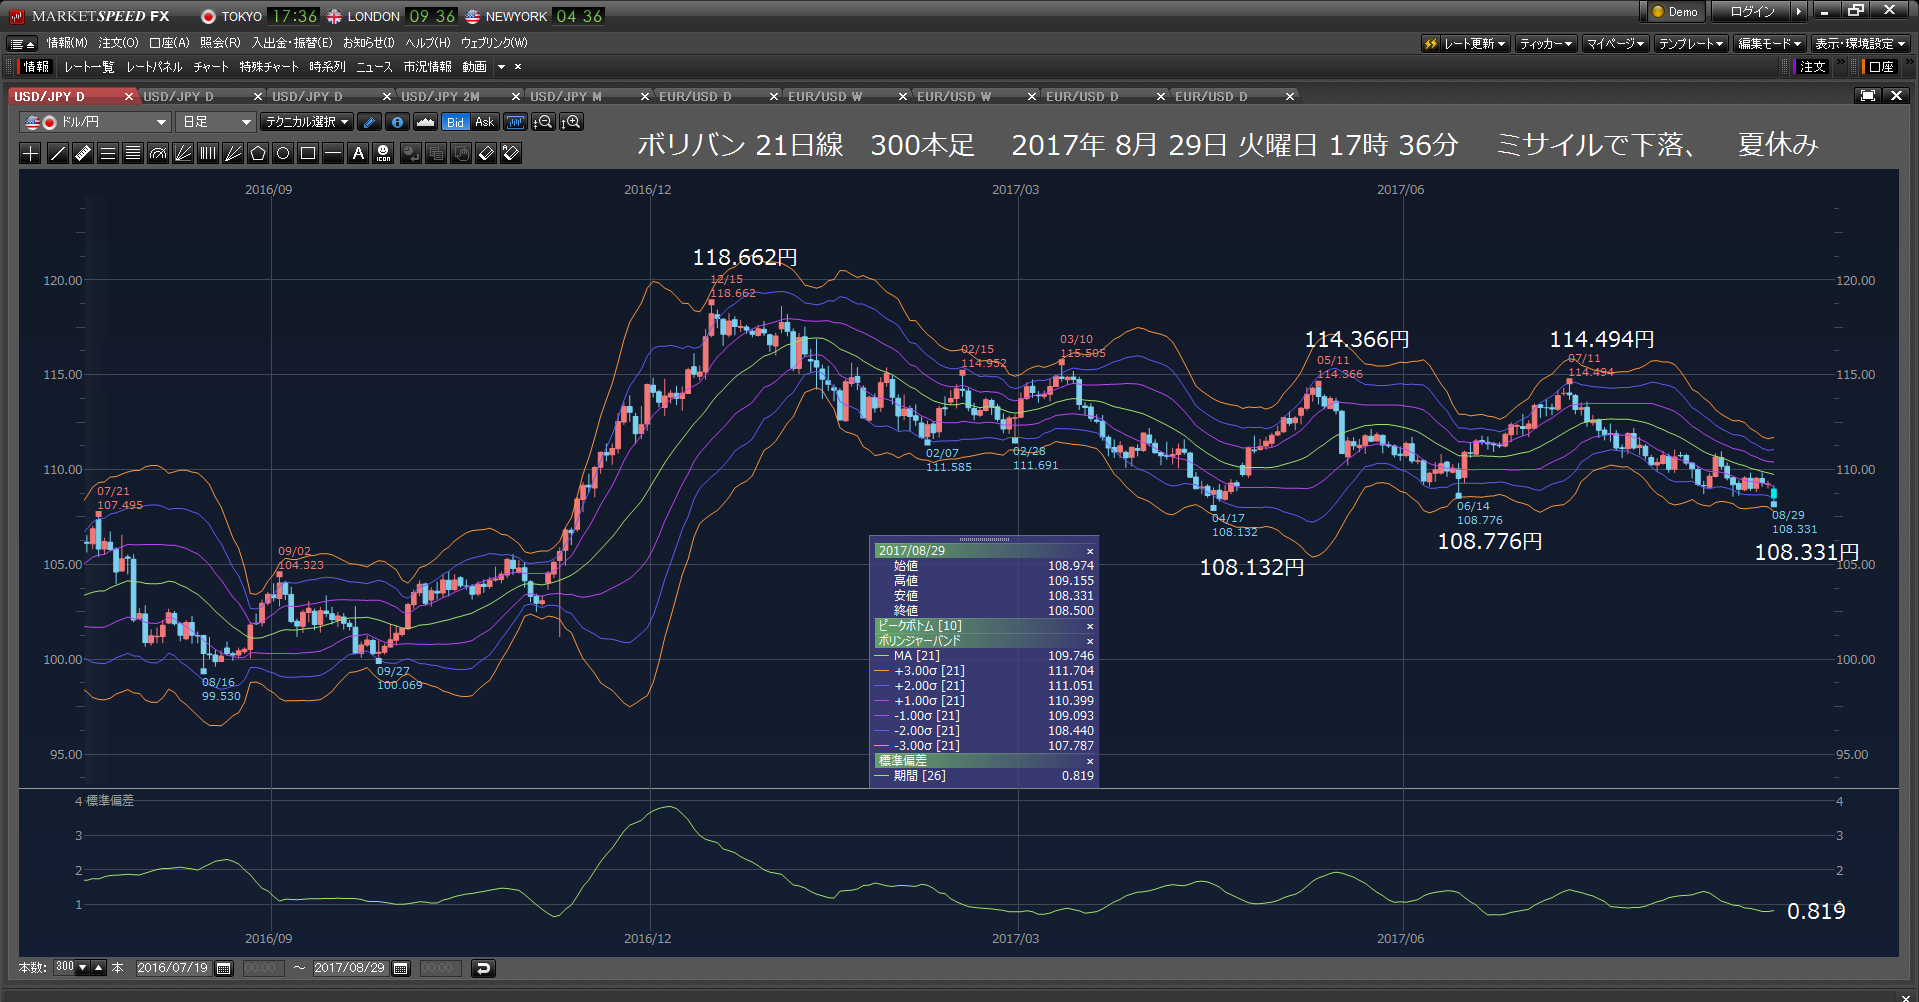Select the circle shape tool
Screen dimensions: 1919x1002
283,153
